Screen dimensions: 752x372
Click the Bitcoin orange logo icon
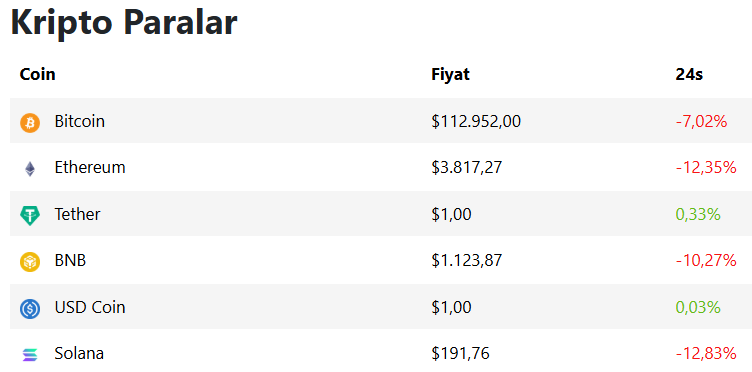pyautogui.click(x=30, y=123)
